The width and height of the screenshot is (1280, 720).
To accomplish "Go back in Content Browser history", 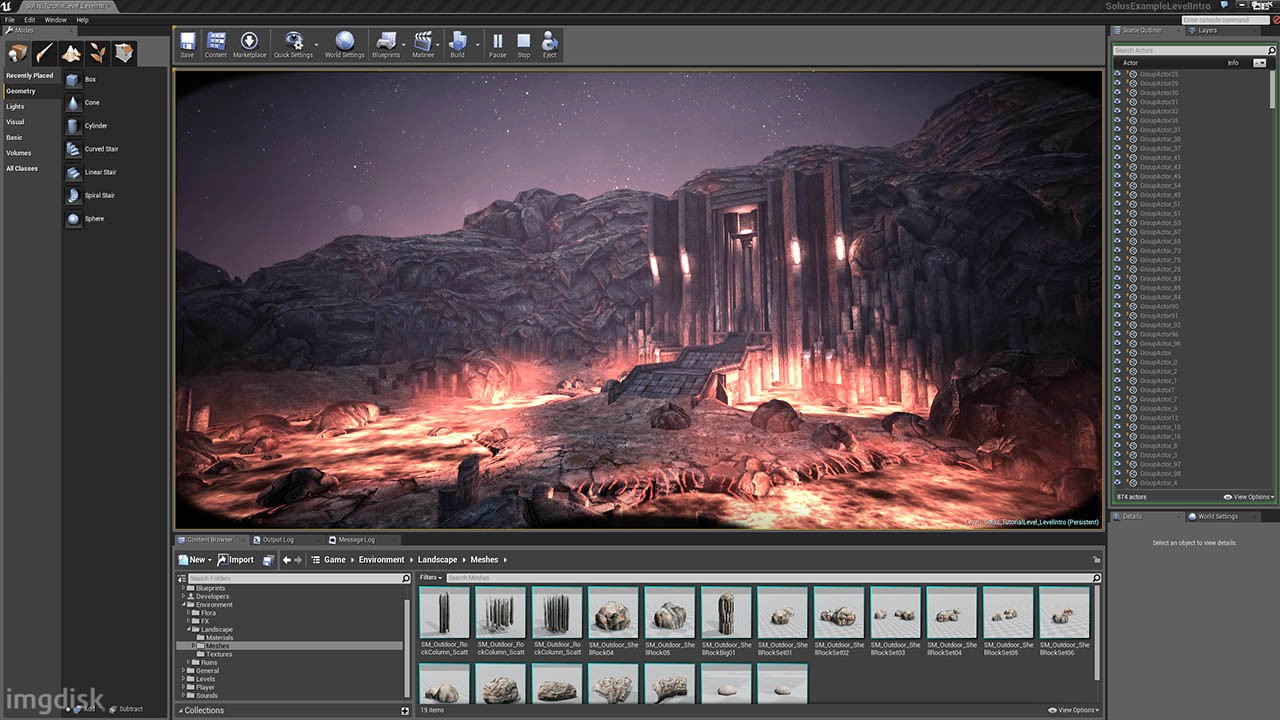I will click(287, 560).
